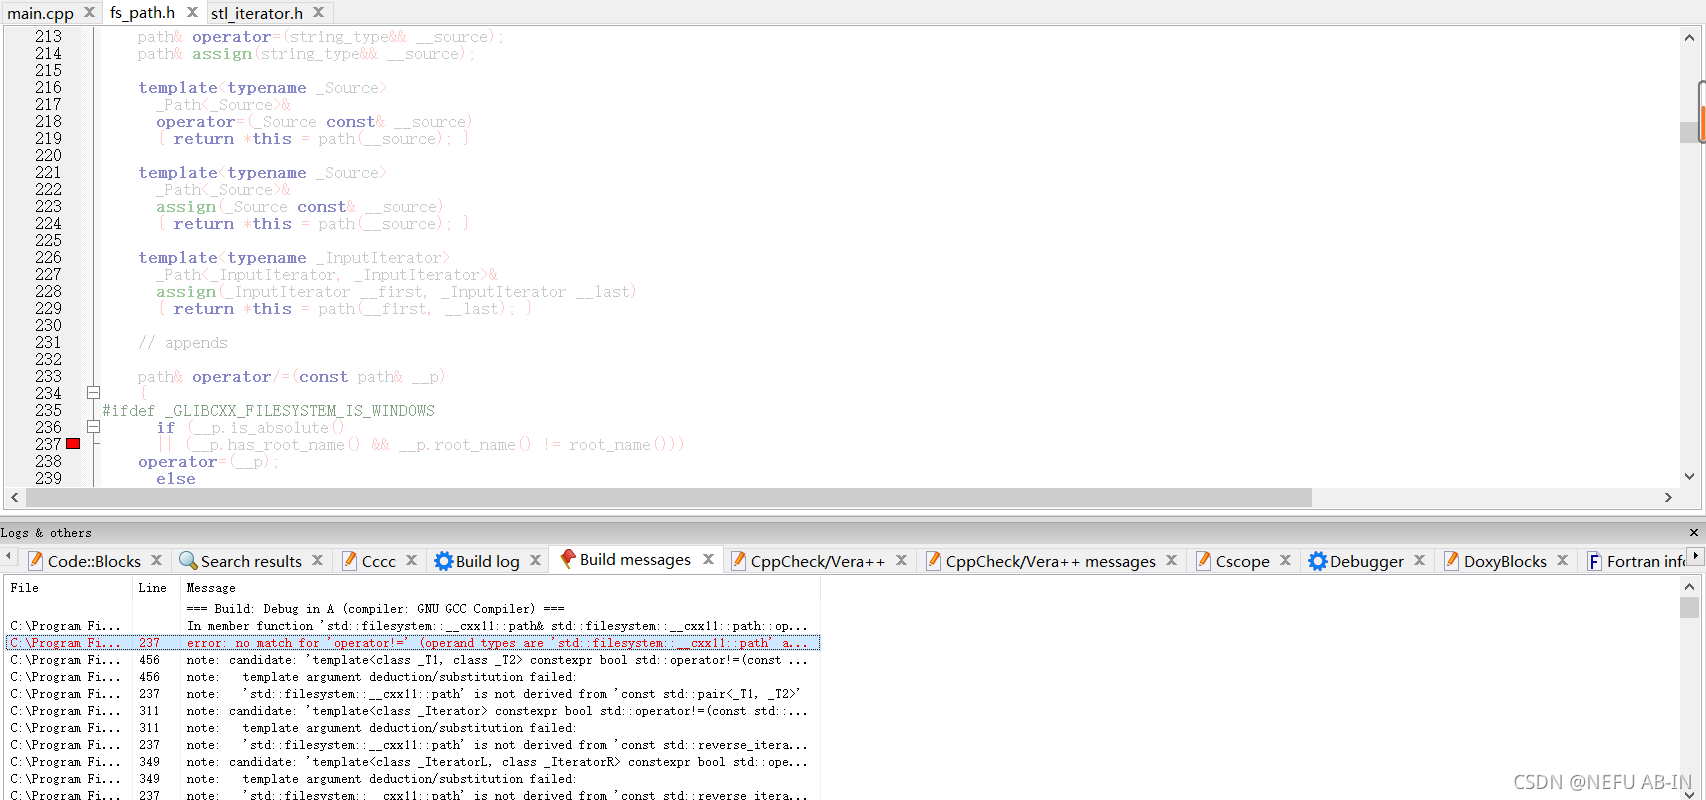Select the 'const std::pair<_T1, _T2>' note row
Viewport: 1706px width, 800px height.
(413, 694)
